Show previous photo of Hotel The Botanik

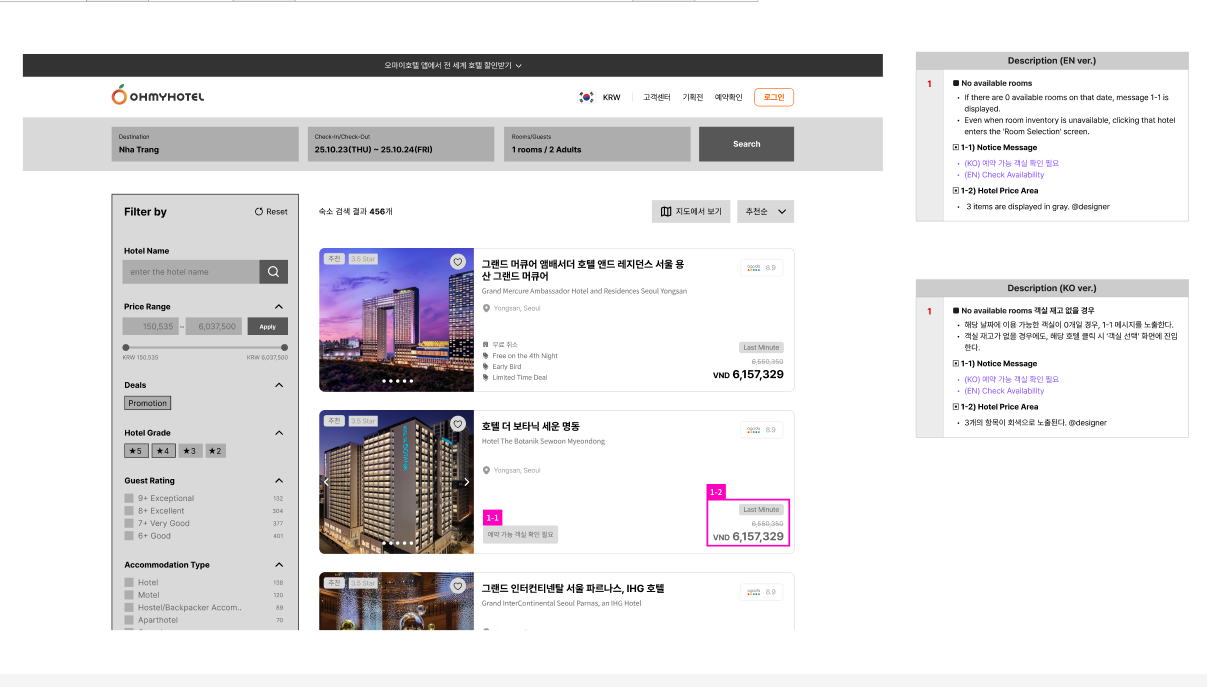pos(326,482)
